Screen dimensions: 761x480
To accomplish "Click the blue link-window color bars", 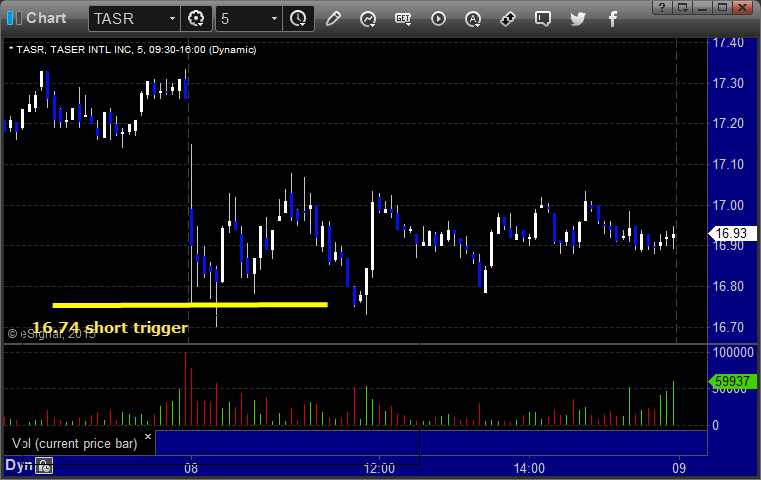I will coord(14,18).
